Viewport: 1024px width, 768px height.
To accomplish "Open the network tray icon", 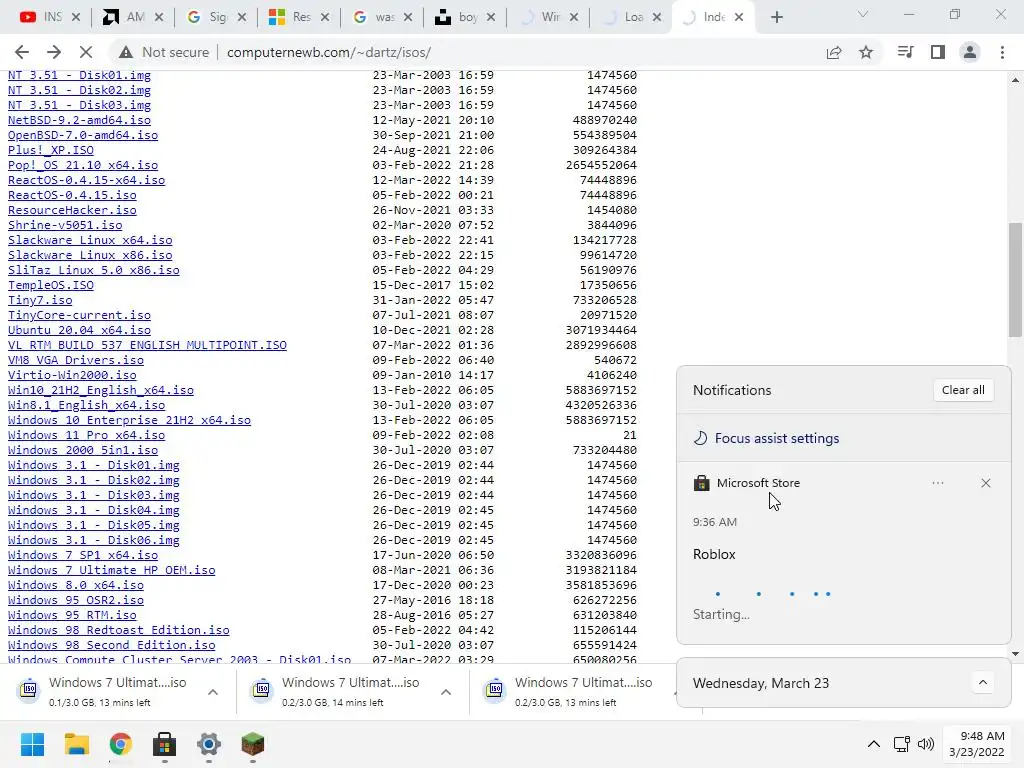I will pyautogui.click(x=902, y=744).
